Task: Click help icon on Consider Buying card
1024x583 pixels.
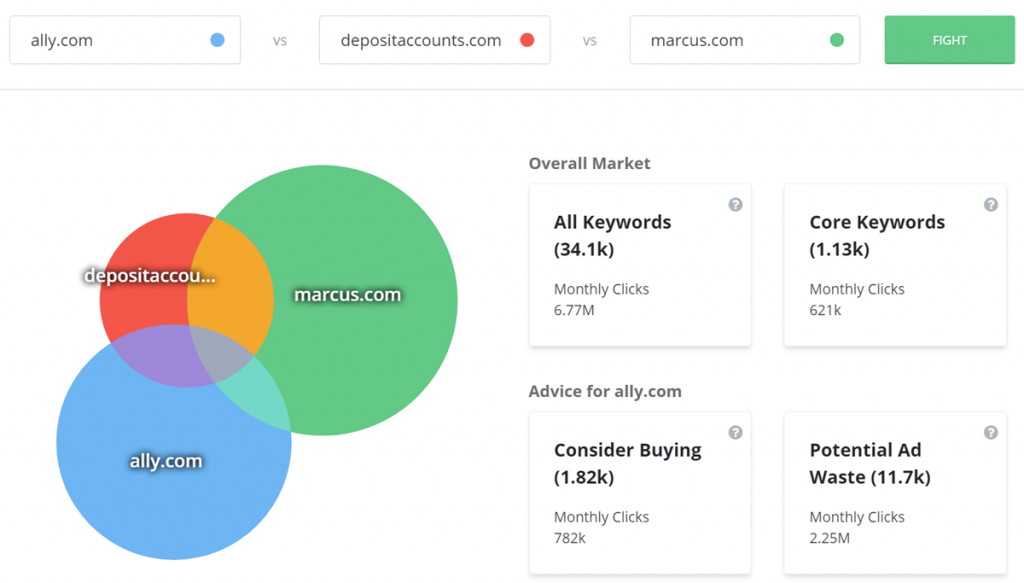Action: pyautogui.click(x=735, y=433)
